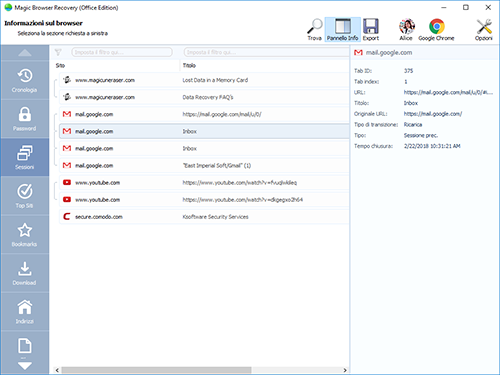Choose the Google Chrome browser icon
Screen dimensions: 500x375
click(x=436, y=30)
